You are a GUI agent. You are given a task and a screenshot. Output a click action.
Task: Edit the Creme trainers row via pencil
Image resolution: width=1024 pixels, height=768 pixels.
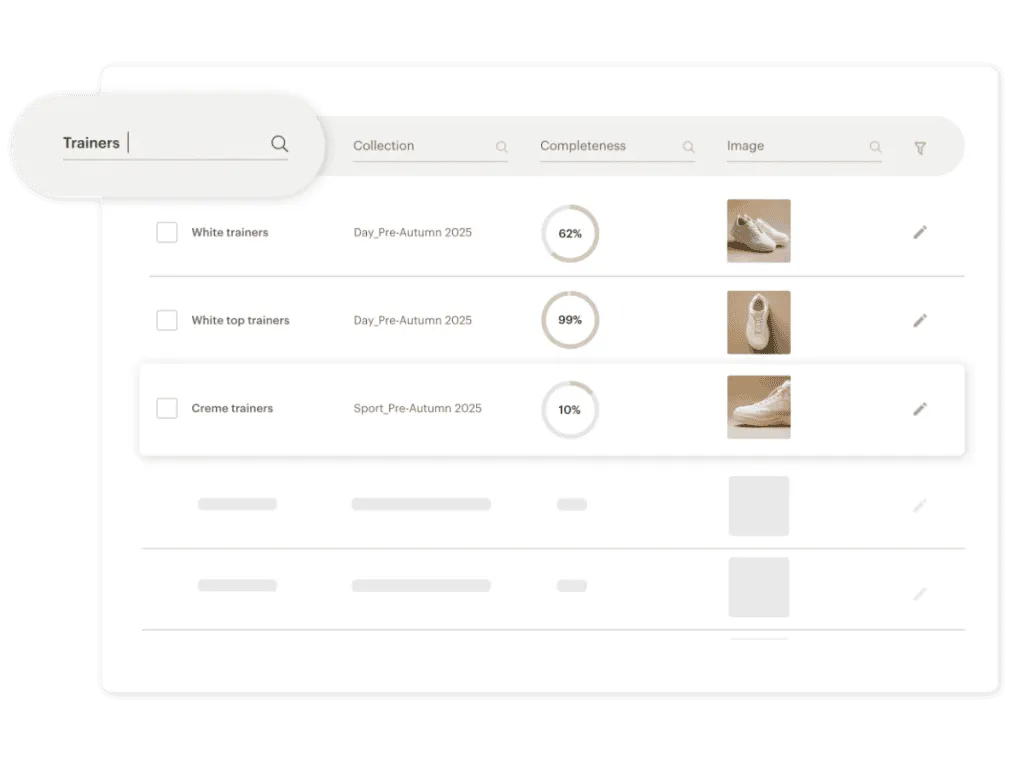920,409
